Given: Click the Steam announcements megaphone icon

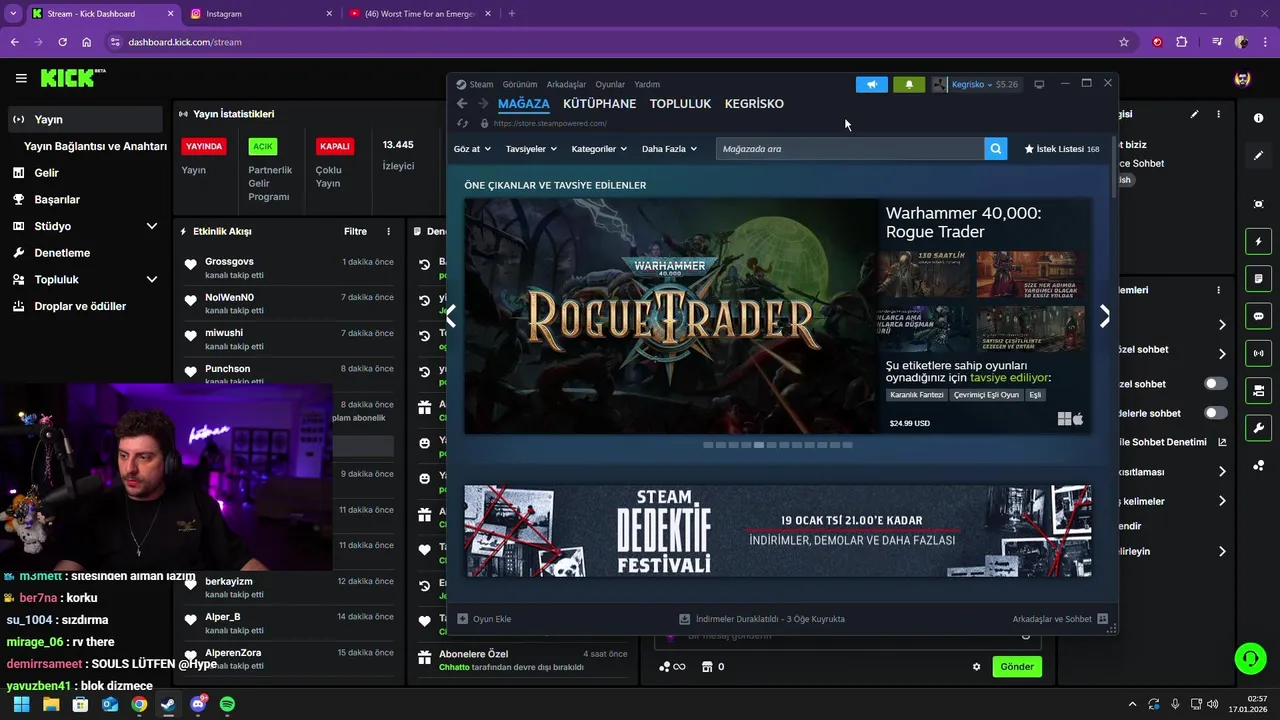Looking at the screenshot, I should click(872, 84).
